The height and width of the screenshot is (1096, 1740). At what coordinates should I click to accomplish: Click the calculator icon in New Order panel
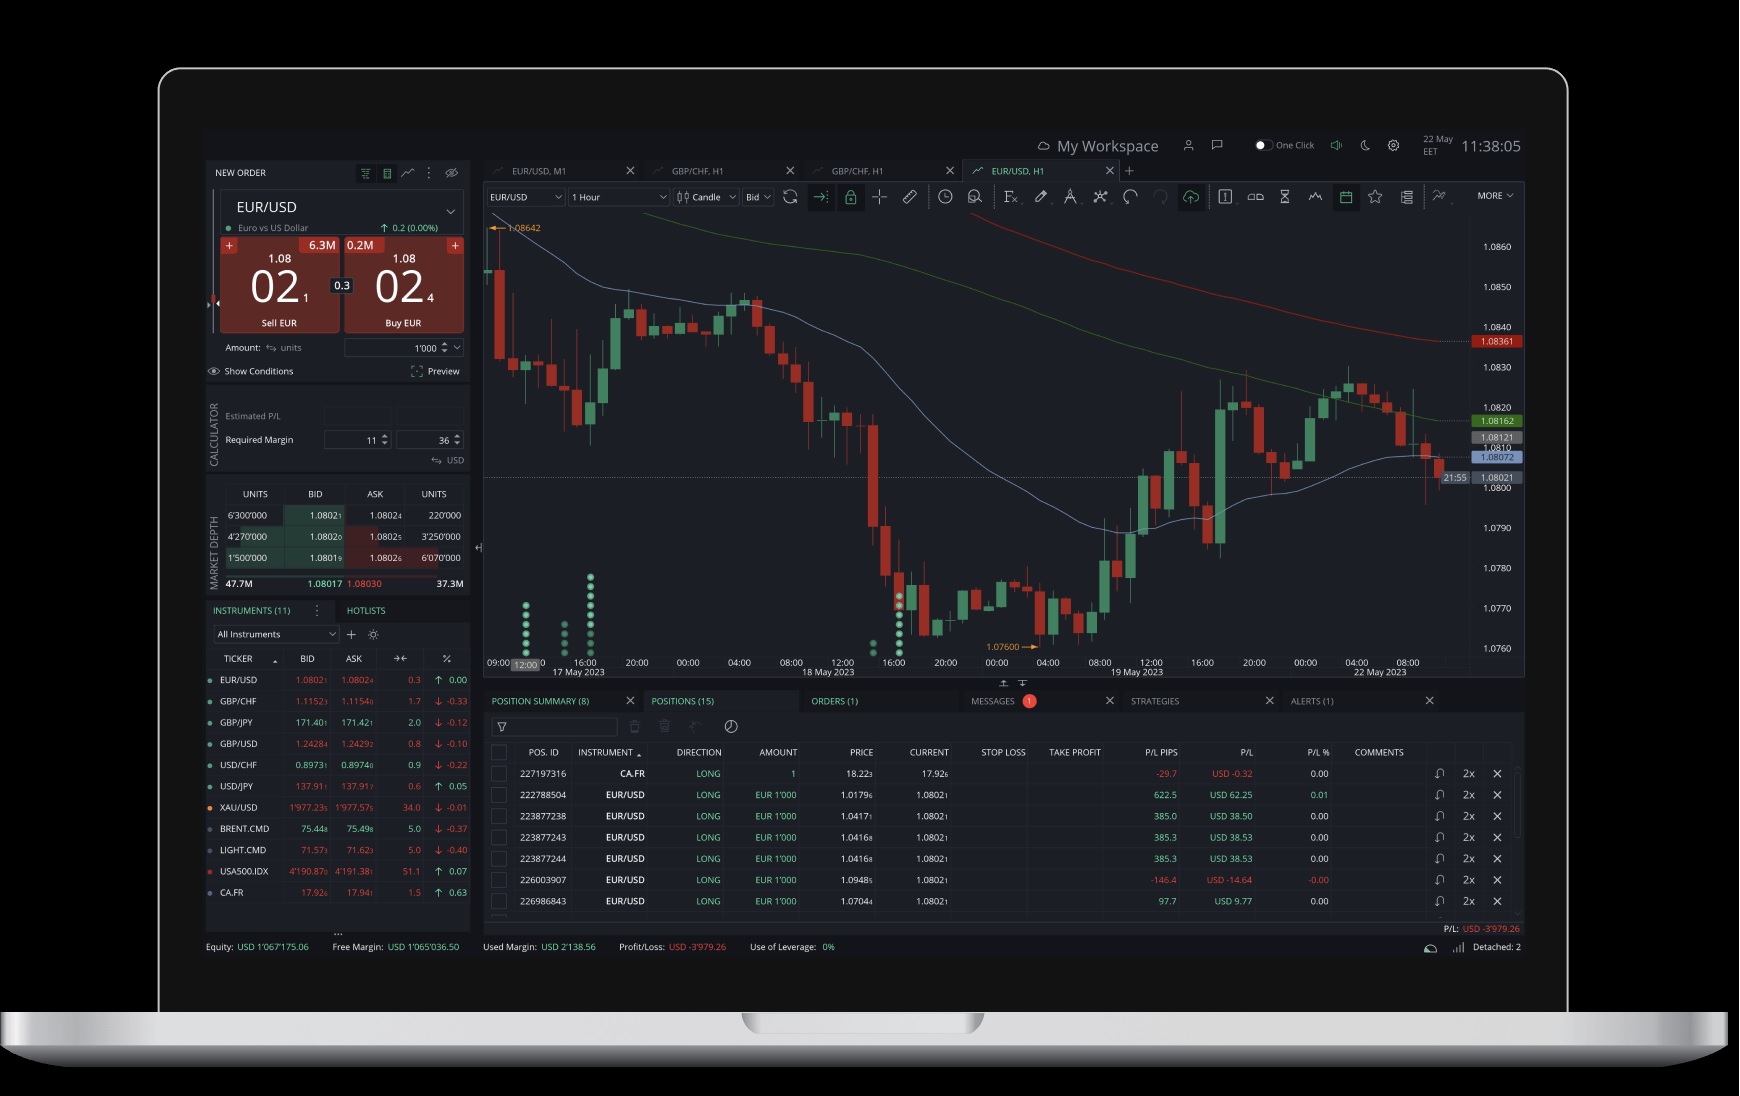tap(387, 173)
